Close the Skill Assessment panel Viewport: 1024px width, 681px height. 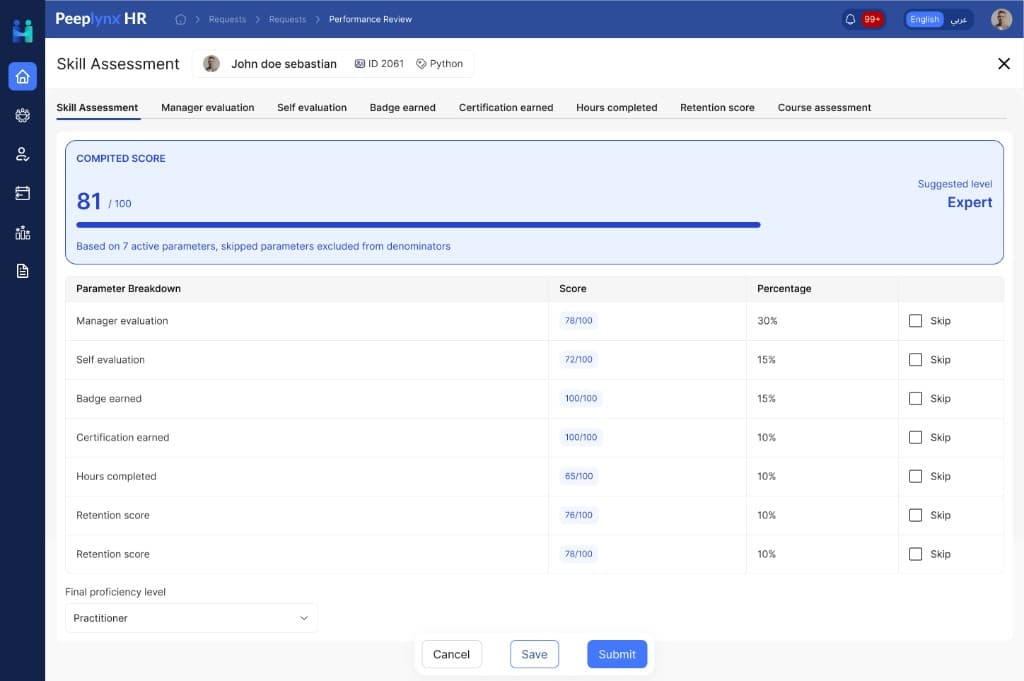click(x=1004, y=63)
